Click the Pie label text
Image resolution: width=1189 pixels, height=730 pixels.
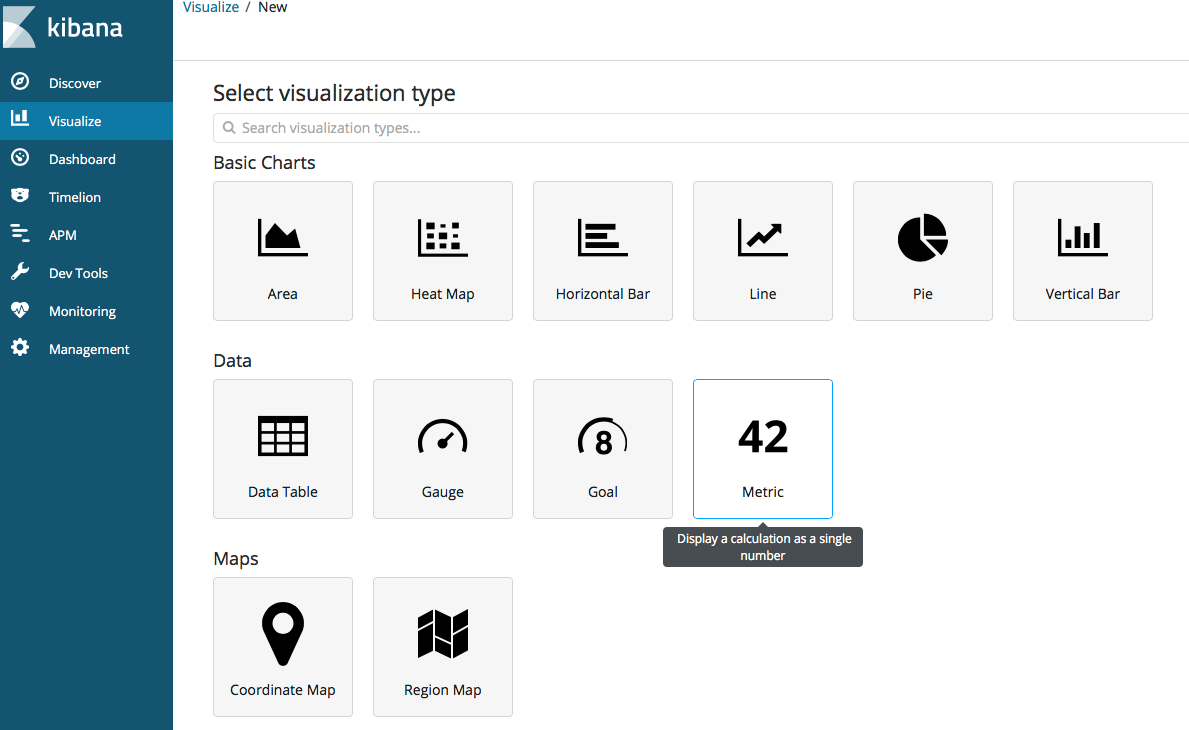tap(923, 294)
